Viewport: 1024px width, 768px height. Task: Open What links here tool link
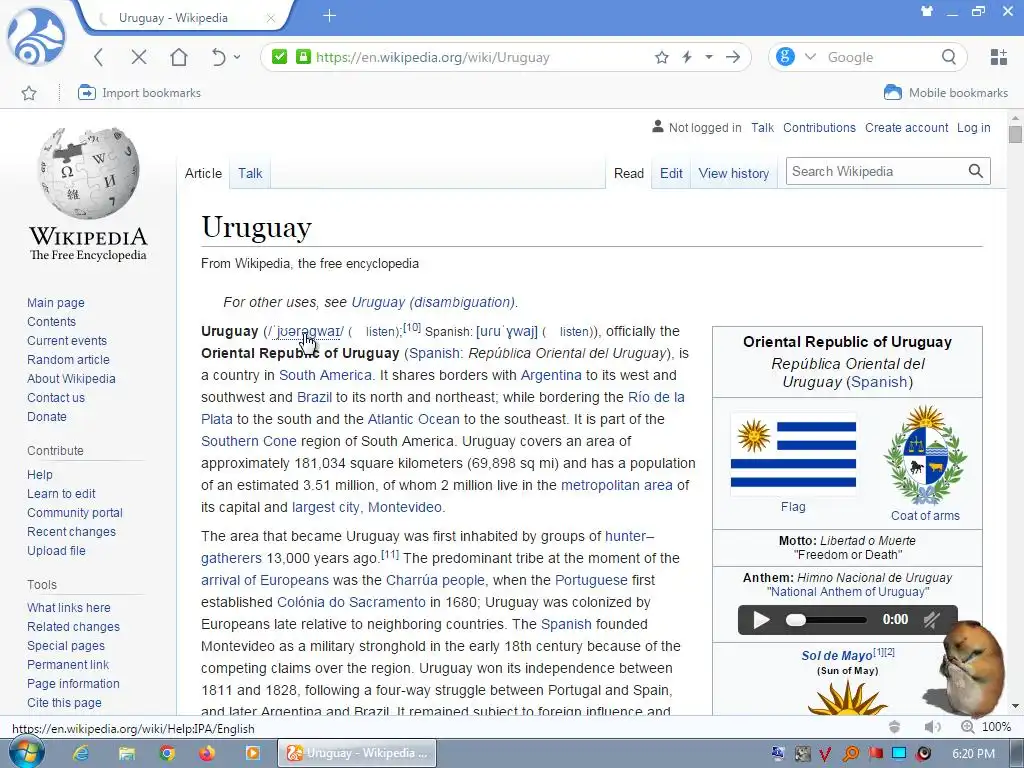pyautogui.click(x=69, y=607)
